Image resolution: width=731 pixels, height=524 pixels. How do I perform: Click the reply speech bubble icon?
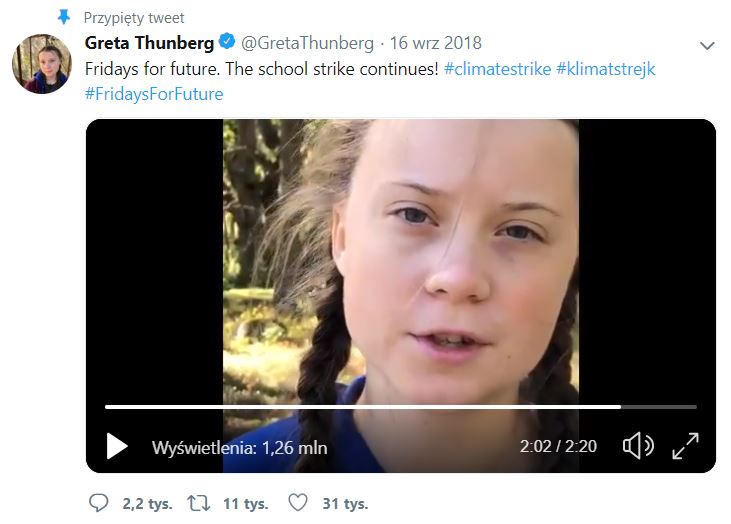pos(98,503)
